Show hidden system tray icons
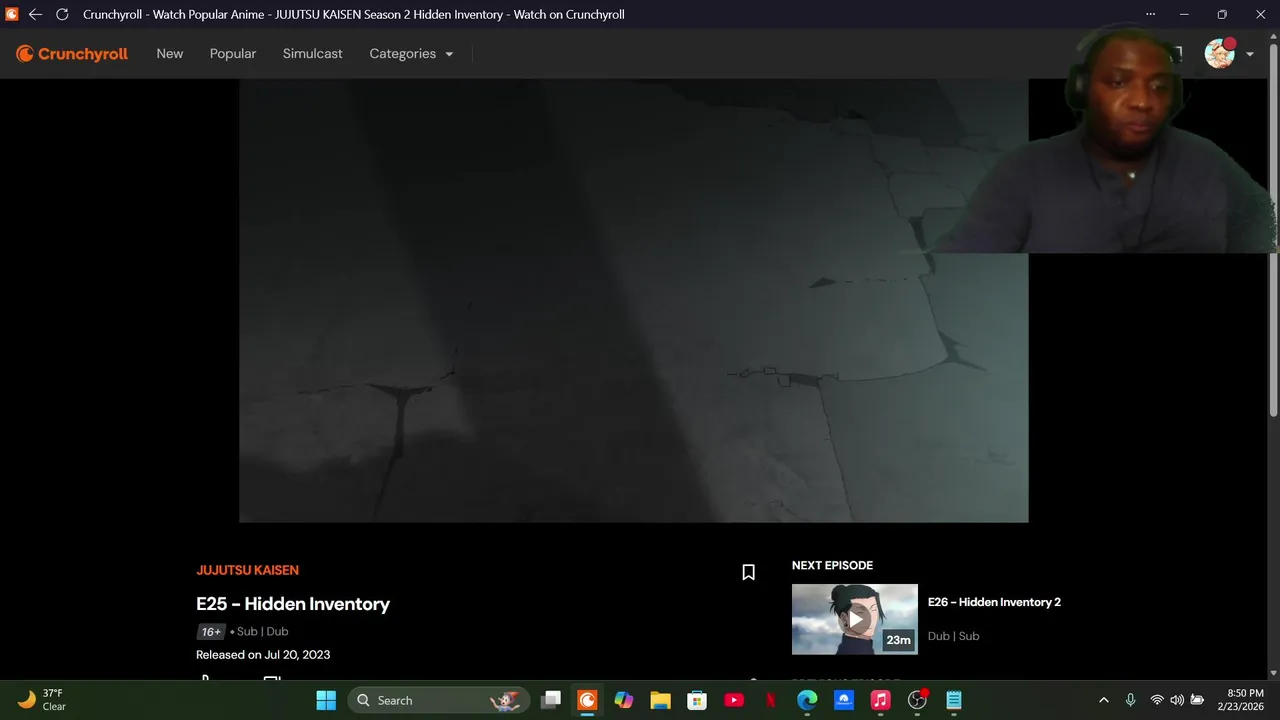Screen dimensions: 1280x720 (1104, 700)
